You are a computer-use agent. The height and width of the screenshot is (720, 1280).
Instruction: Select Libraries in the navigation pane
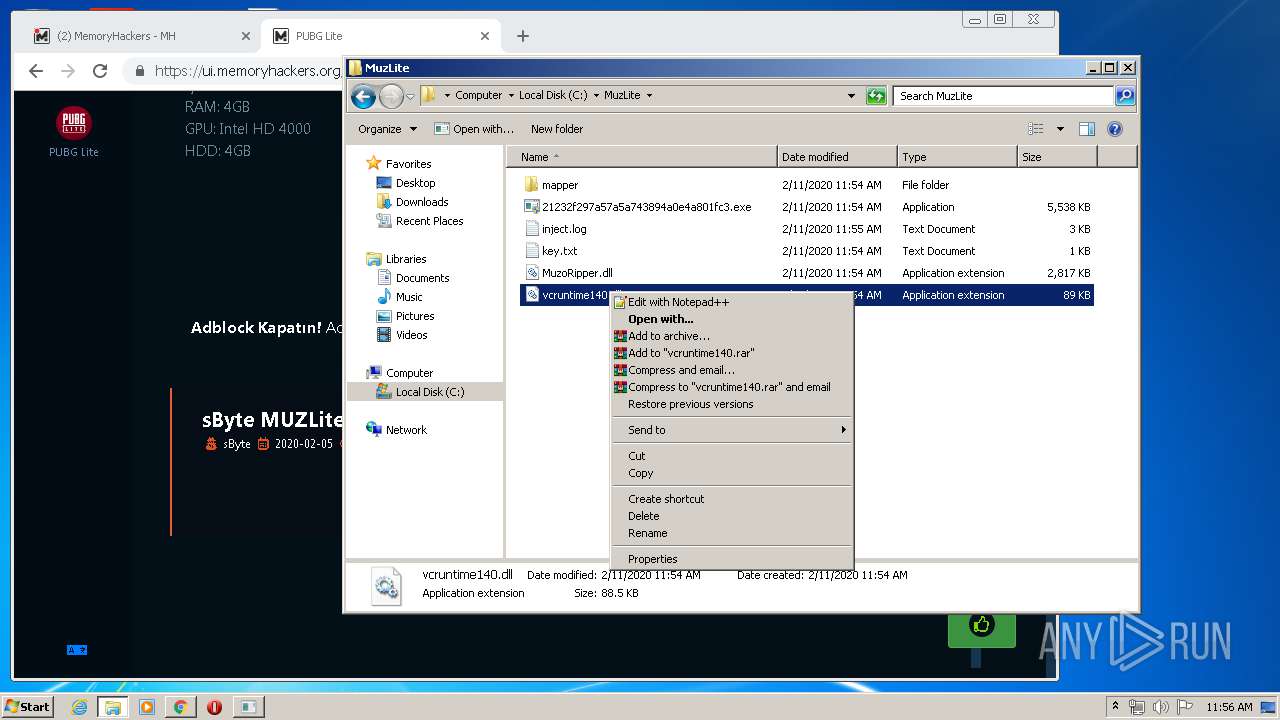(x=406, y=259)
